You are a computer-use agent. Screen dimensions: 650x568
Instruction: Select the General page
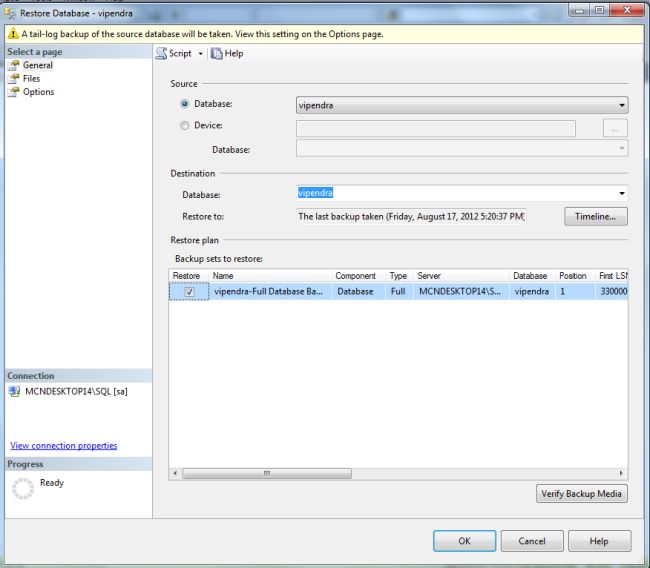pyautogui.click(x=38, y=65)
